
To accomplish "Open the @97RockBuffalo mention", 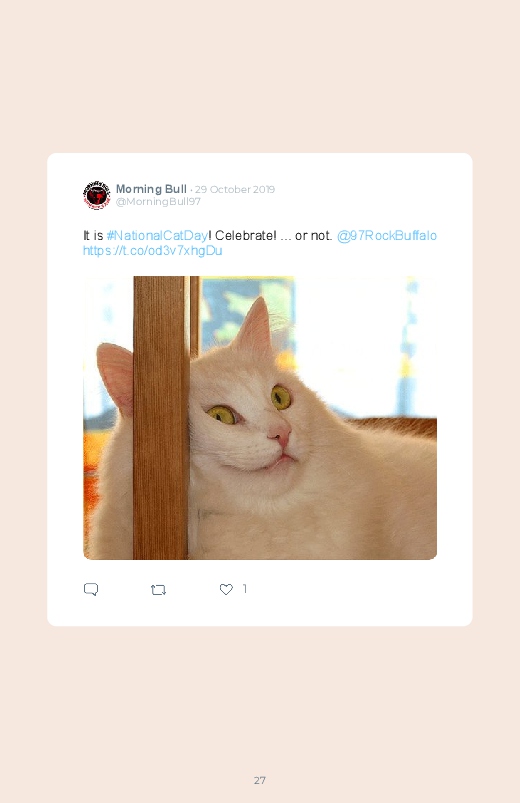I will [x=387, y=236].
